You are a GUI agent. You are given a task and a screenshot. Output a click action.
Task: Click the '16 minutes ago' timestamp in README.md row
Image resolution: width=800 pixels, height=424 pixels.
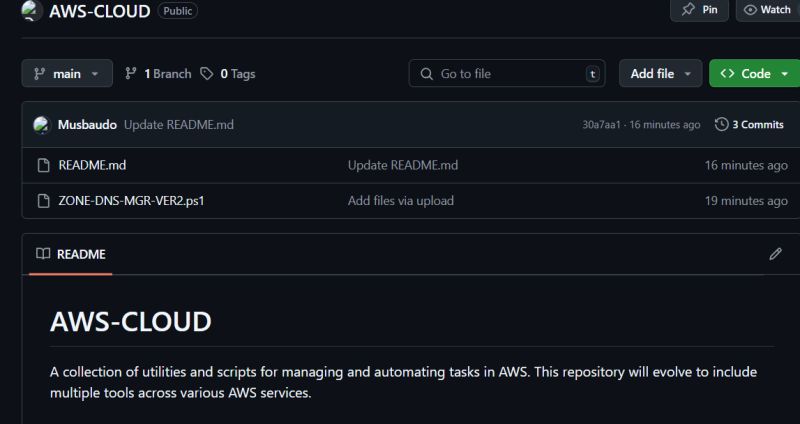click(x=746, y=165)
